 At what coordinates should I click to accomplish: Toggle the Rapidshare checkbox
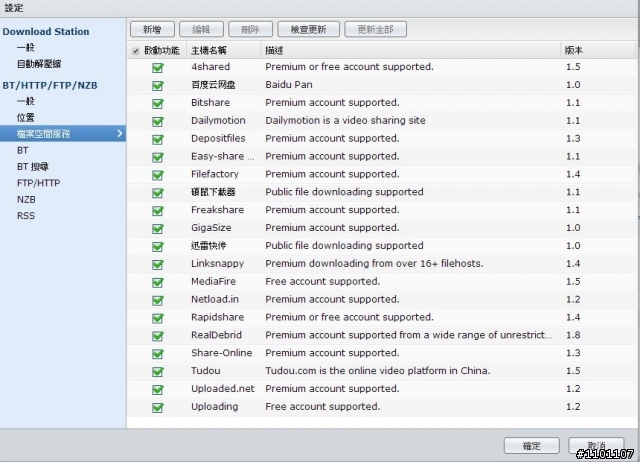pos(158,318)
